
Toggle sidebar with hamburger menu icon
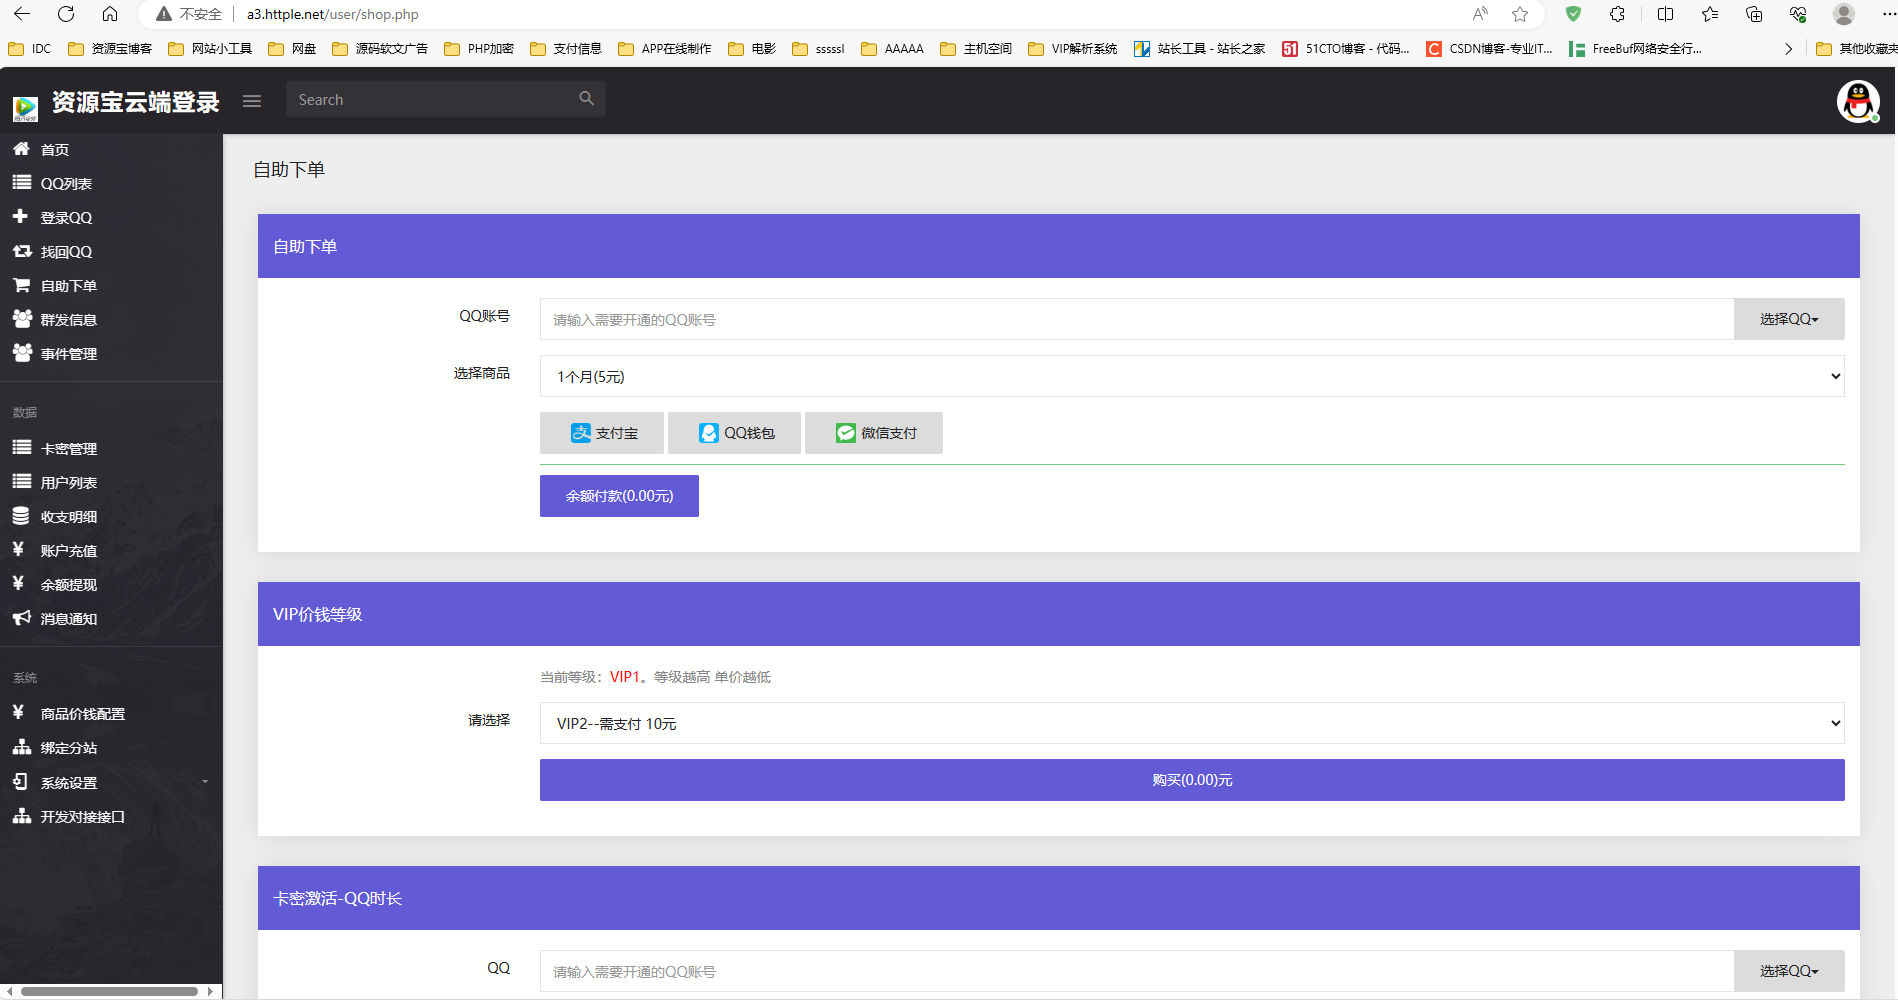pos(252,100)
